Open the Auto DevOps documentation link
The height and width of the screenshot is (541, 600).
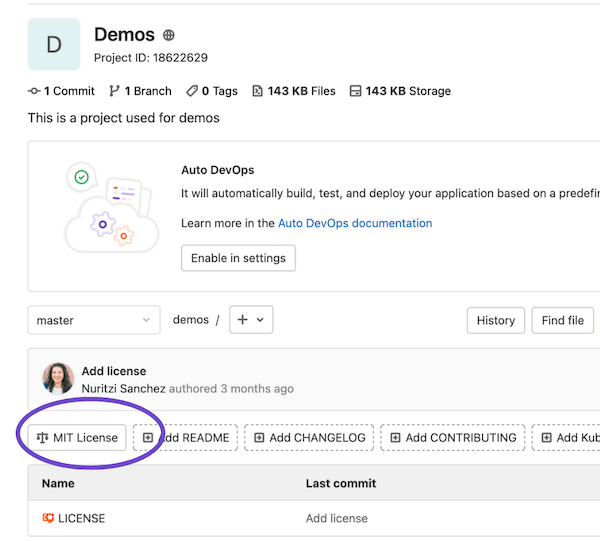(355, 223)
